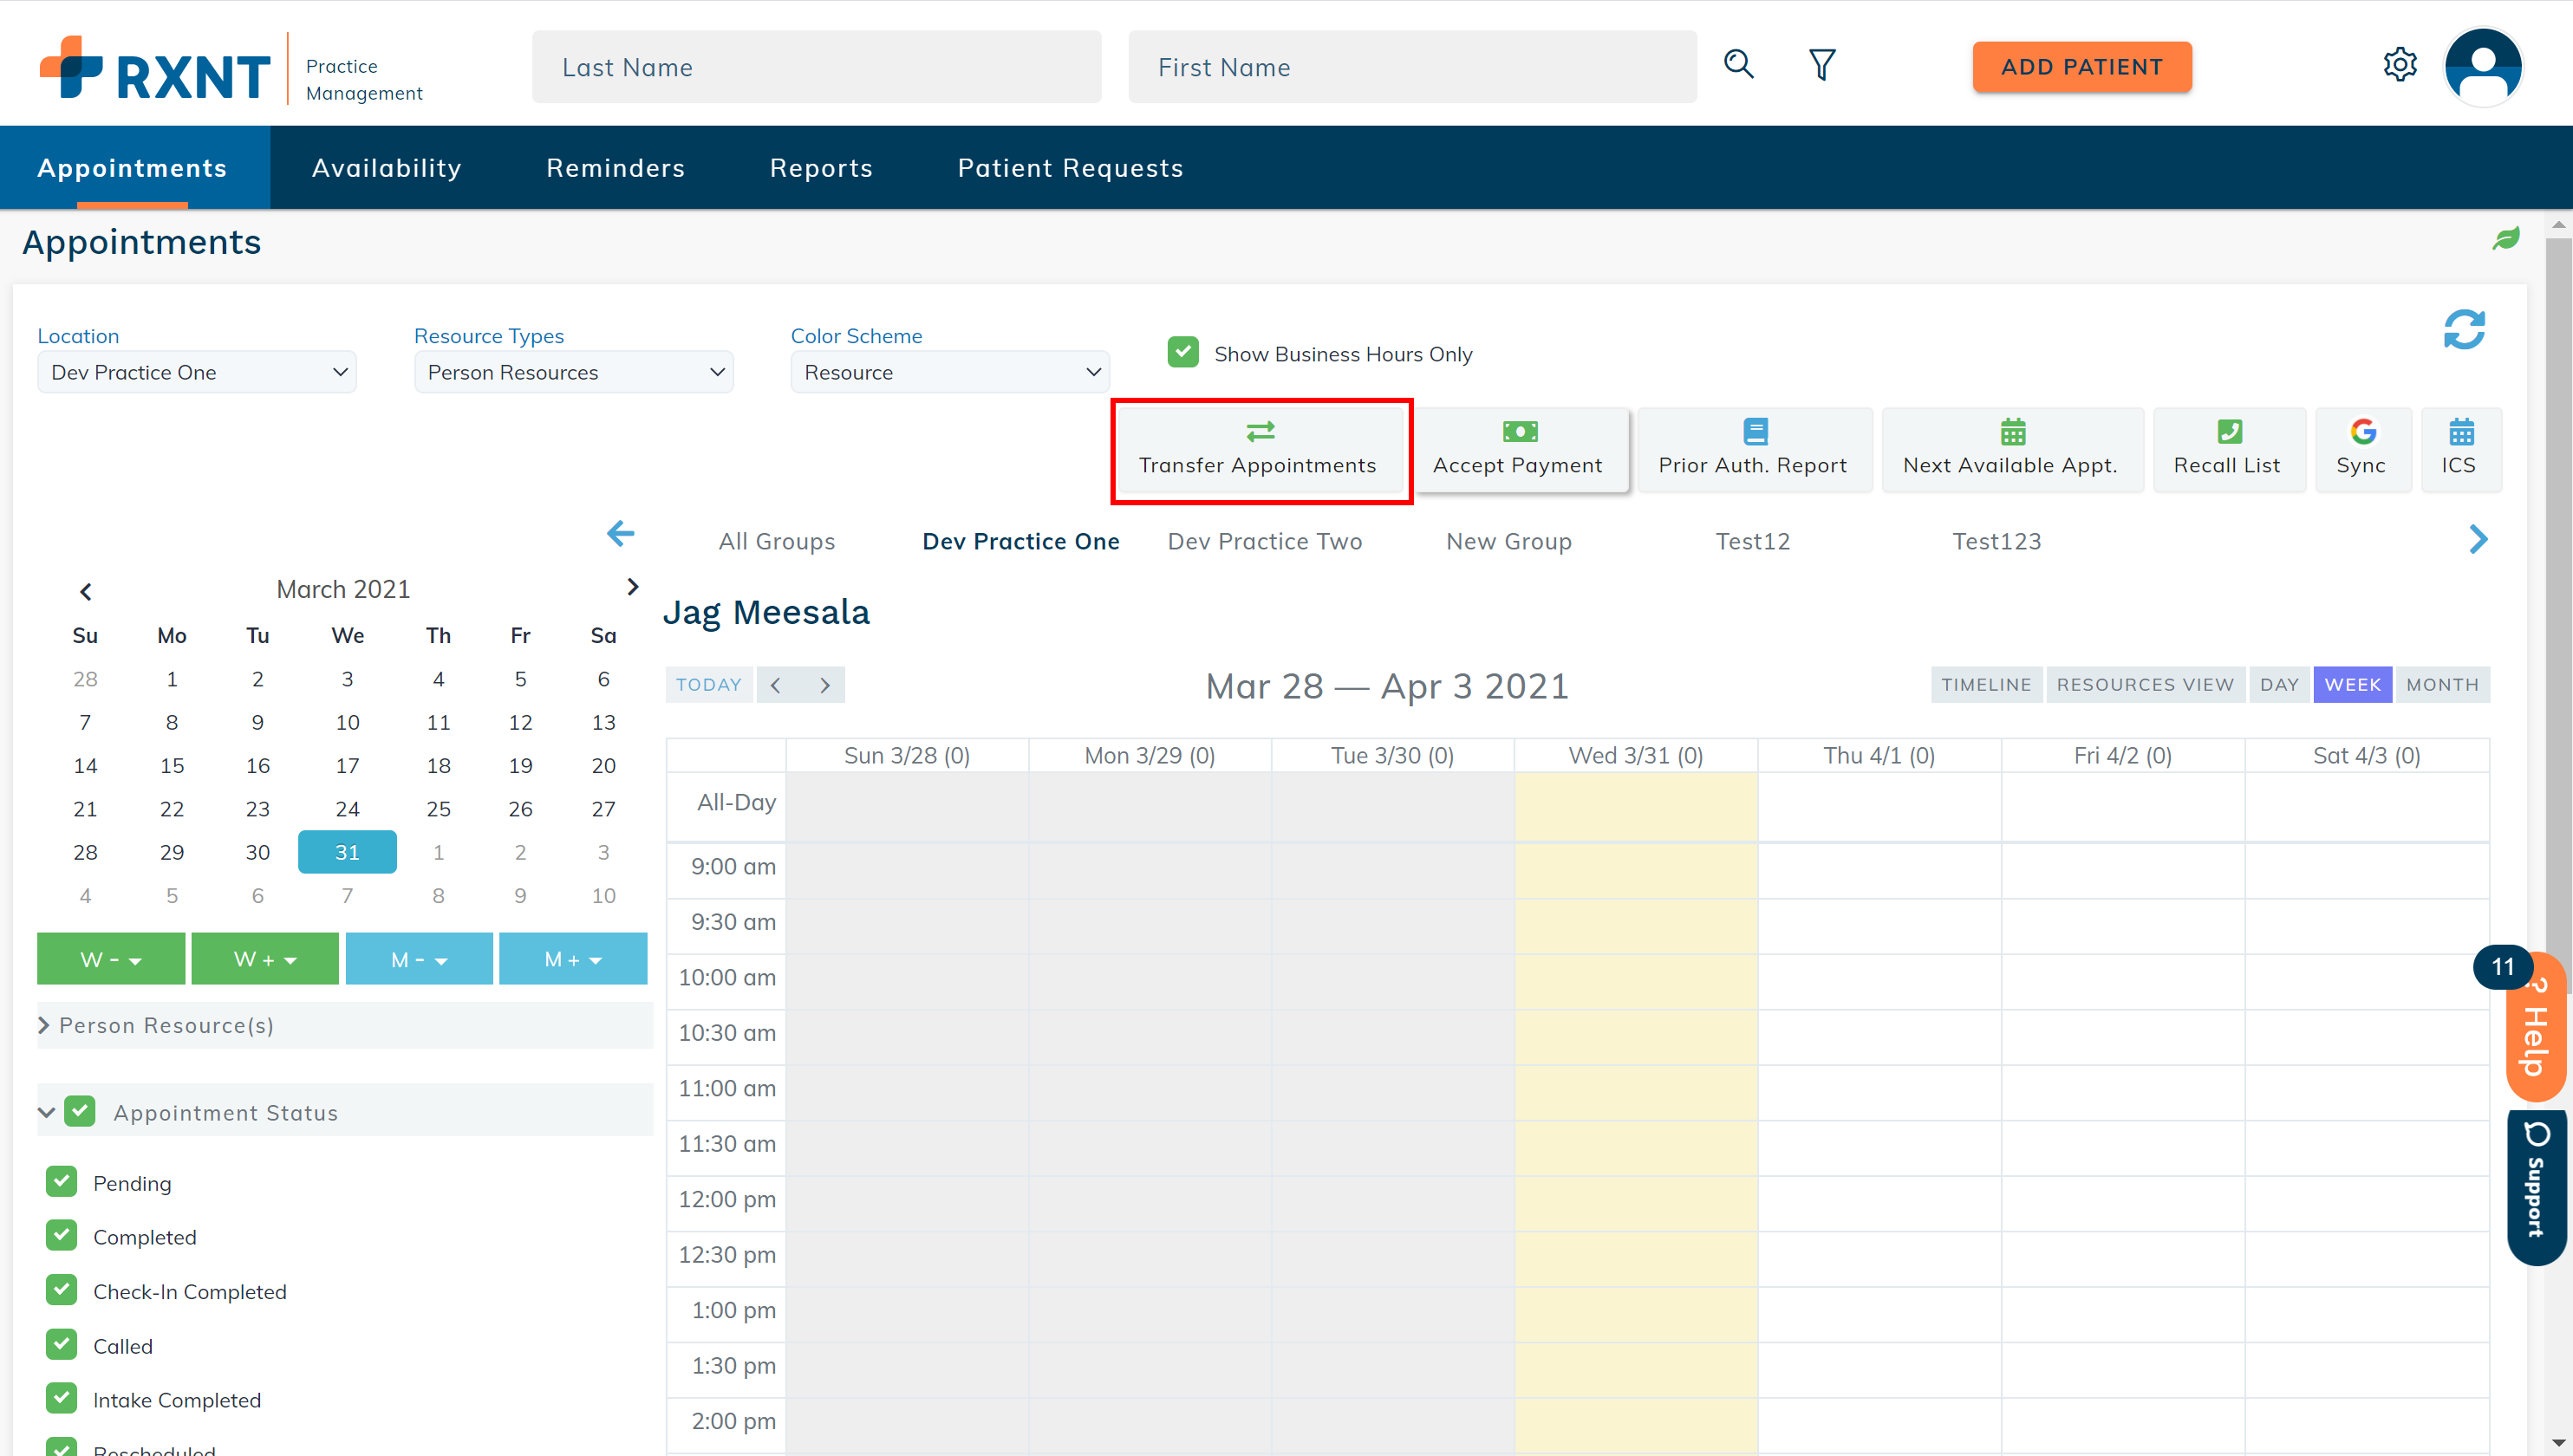Open the W - dropdown button
Screen dimensions: 2573x1456
(x=111, y=959)
